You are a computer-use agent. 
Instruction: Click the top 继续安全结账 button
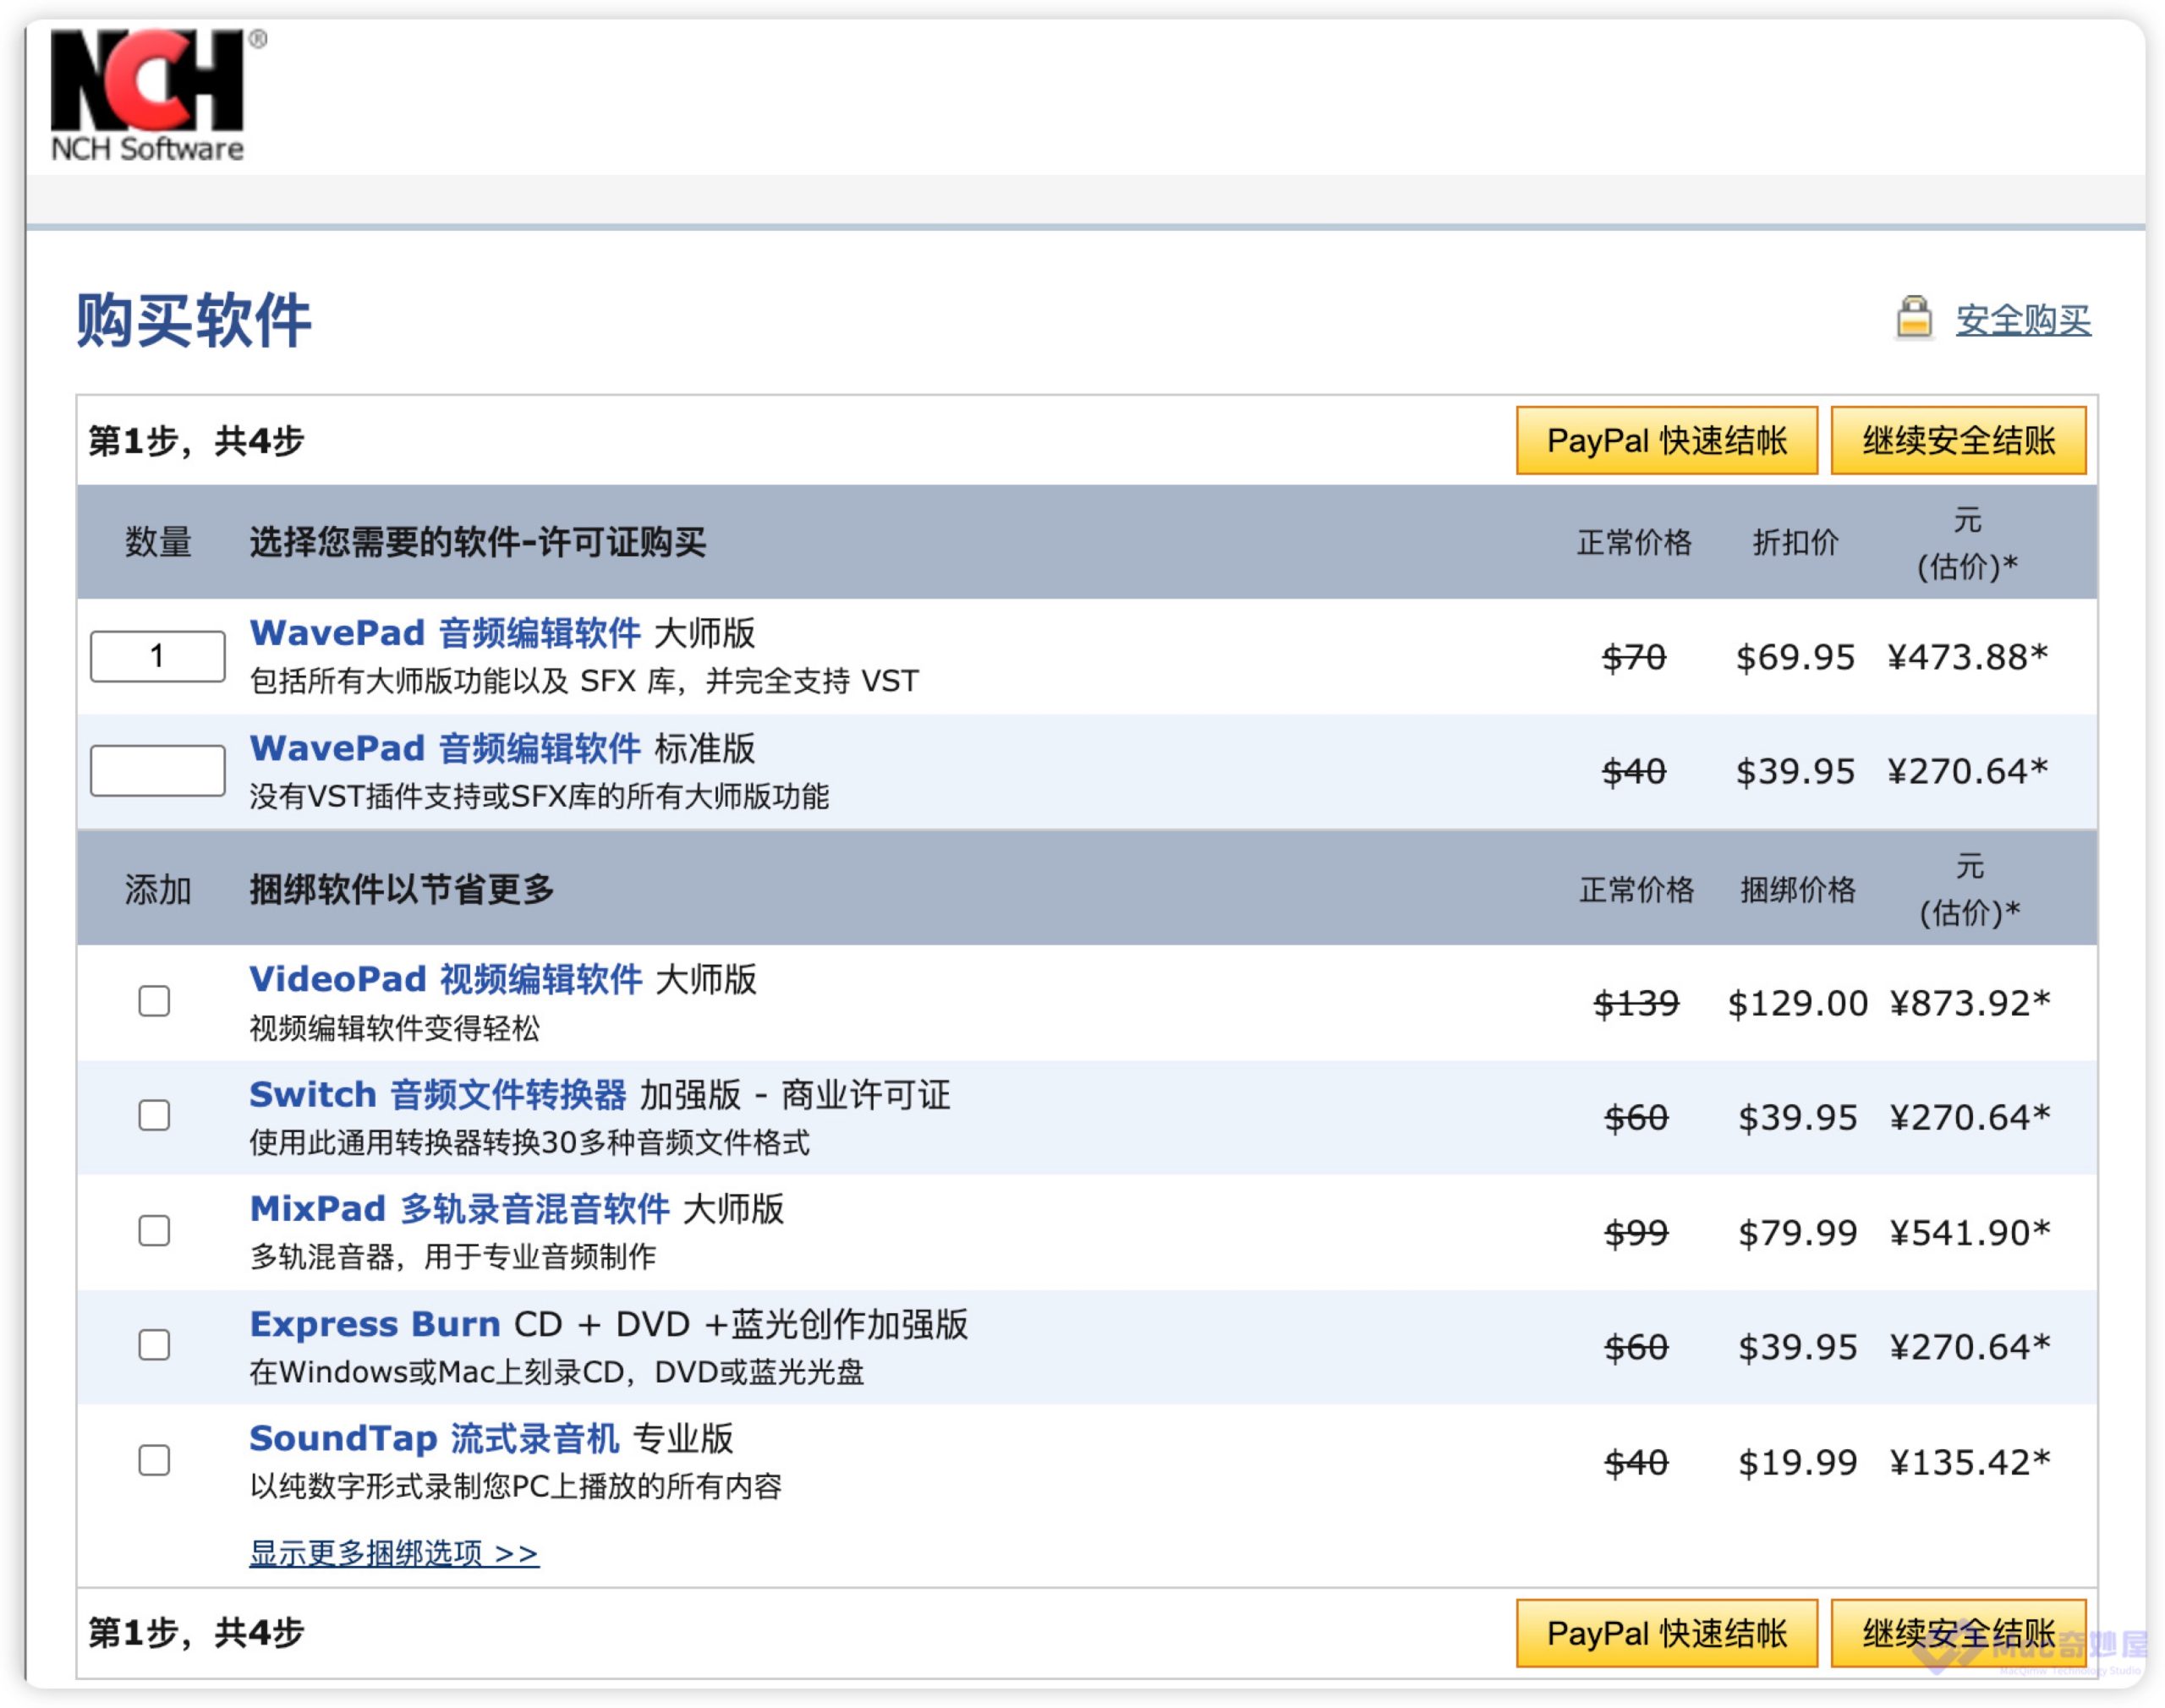pos(1958,440)
